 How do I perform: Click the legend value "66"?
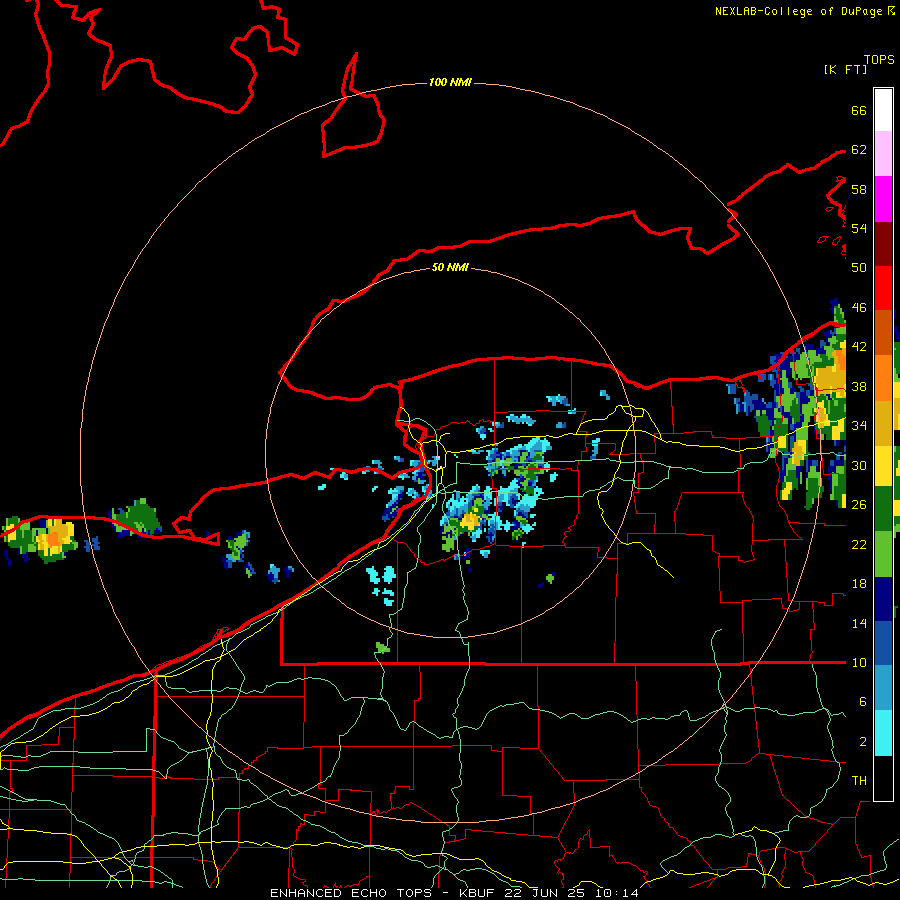pyautogui.click(x=859, y=111)
